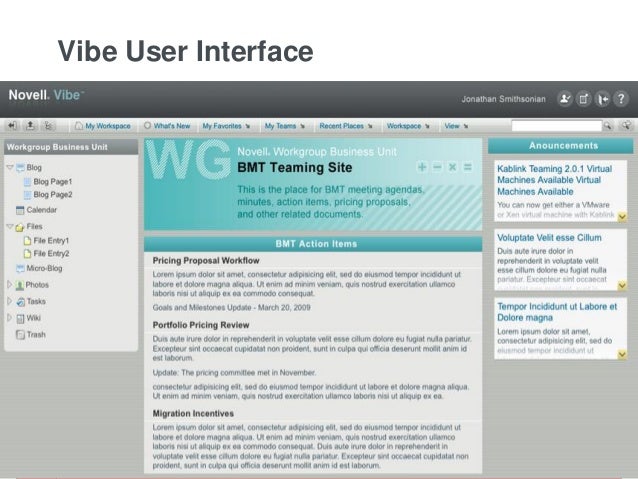Click the upload arrow toolbar icon
This screenshot has width=638, height=479.
click(x=30, y=126)
